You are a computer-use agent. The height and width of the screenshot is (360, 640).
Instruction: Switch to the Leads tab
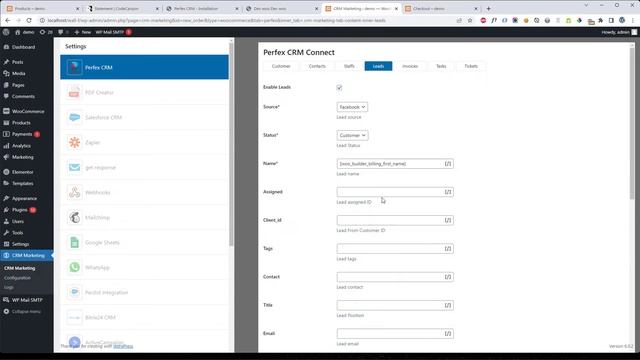378,66
